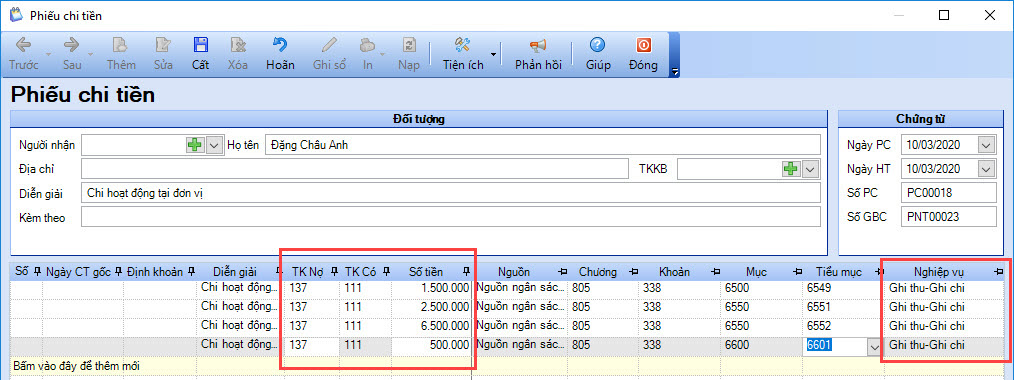Add new TKKB account with green plus
The width and height of the screenshot is (1014, 380).
791,169
